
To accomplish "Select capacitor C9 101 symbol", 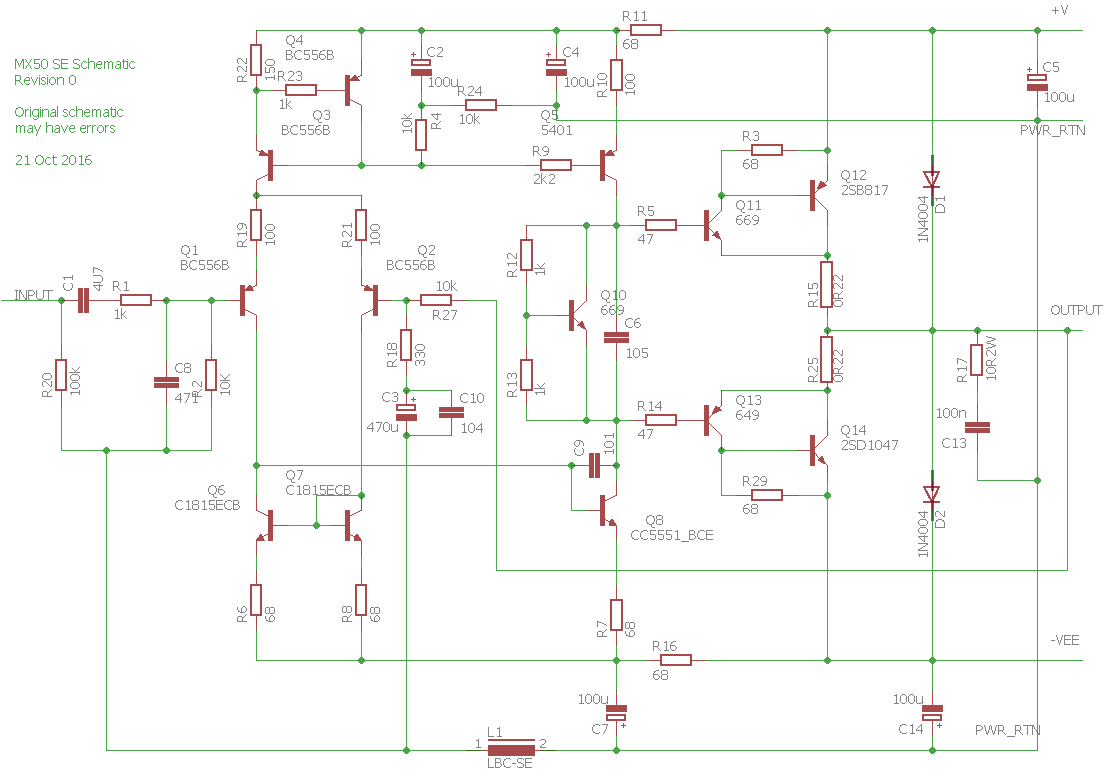I will (595, 466).
